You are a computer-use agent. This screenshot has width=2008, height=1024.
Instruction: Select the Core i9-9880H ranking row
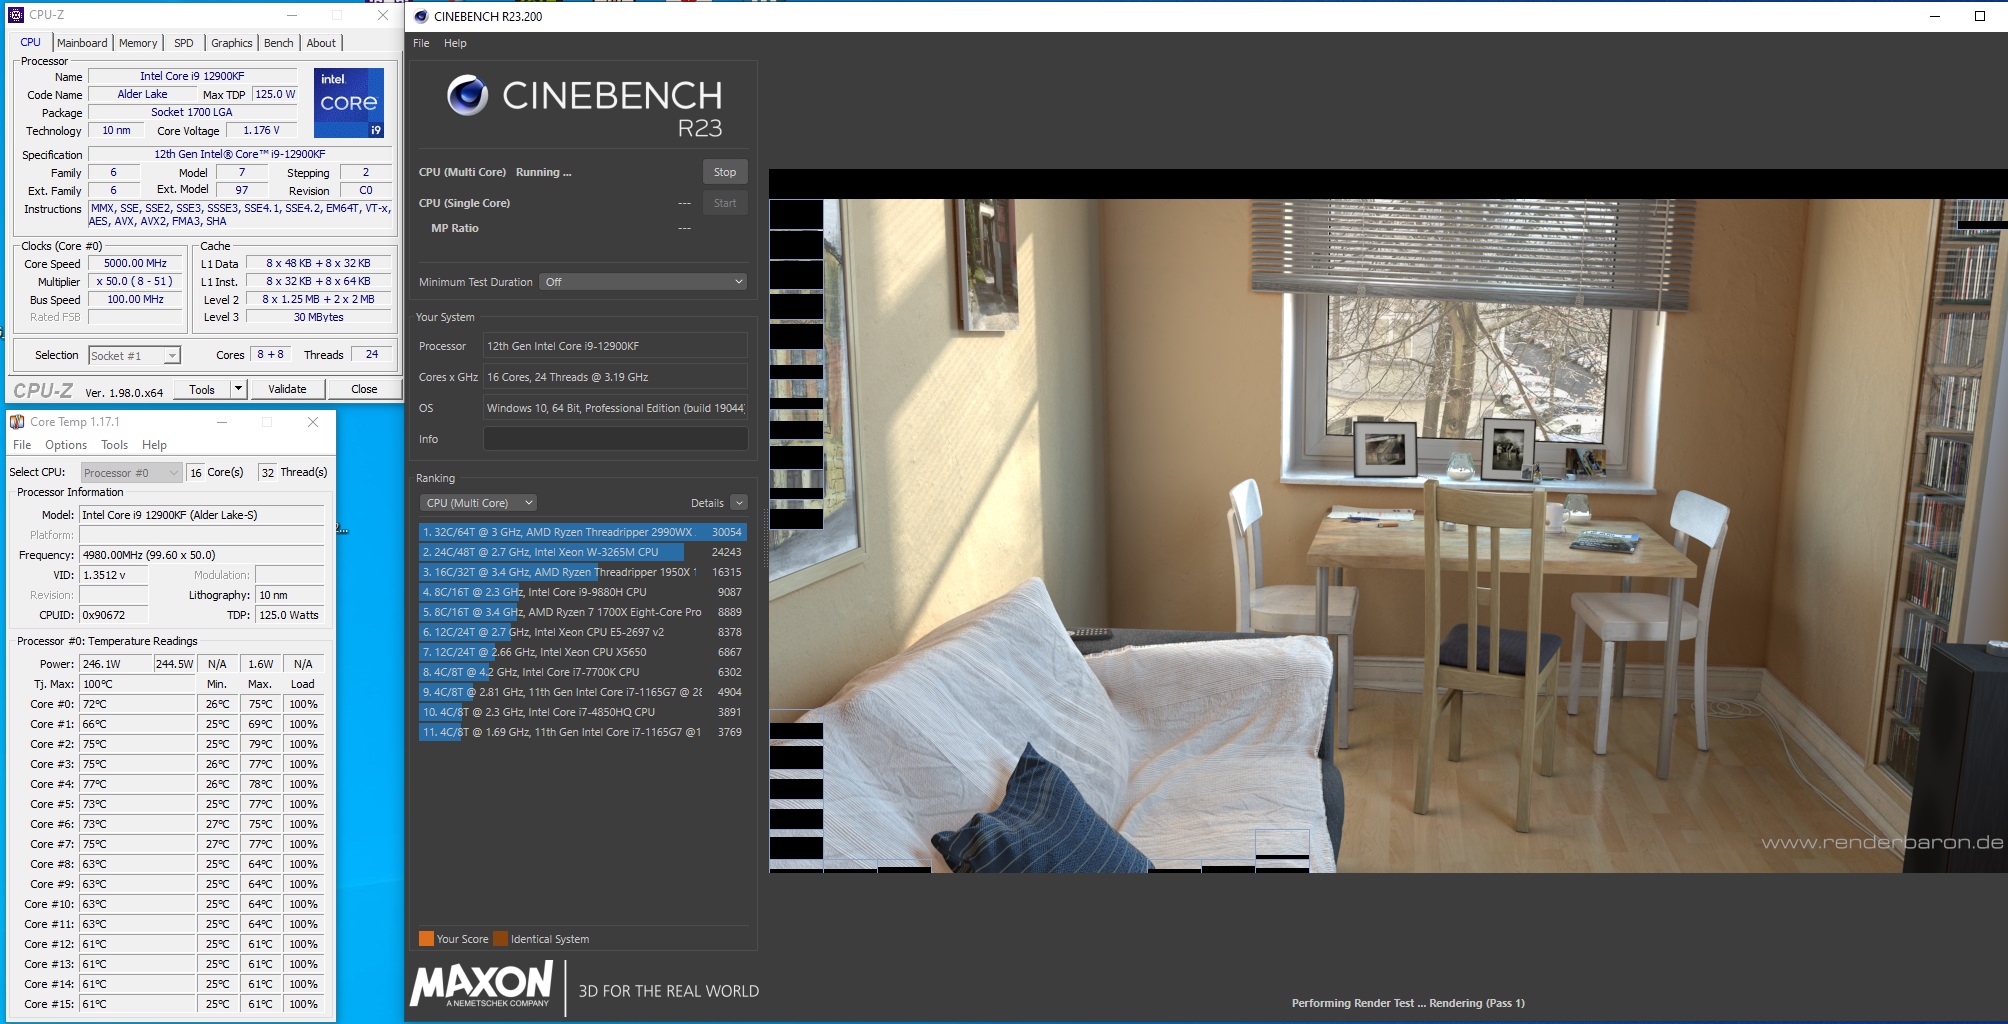coord(582,592)
